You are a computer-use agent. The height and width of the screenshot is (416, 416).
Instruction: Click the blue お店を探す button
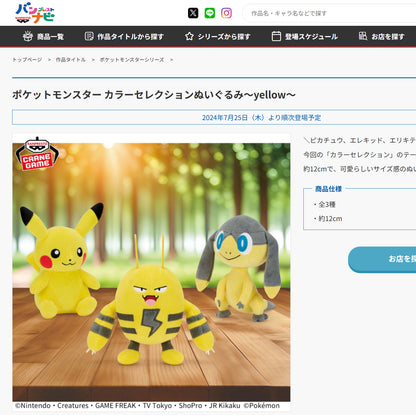382,260
